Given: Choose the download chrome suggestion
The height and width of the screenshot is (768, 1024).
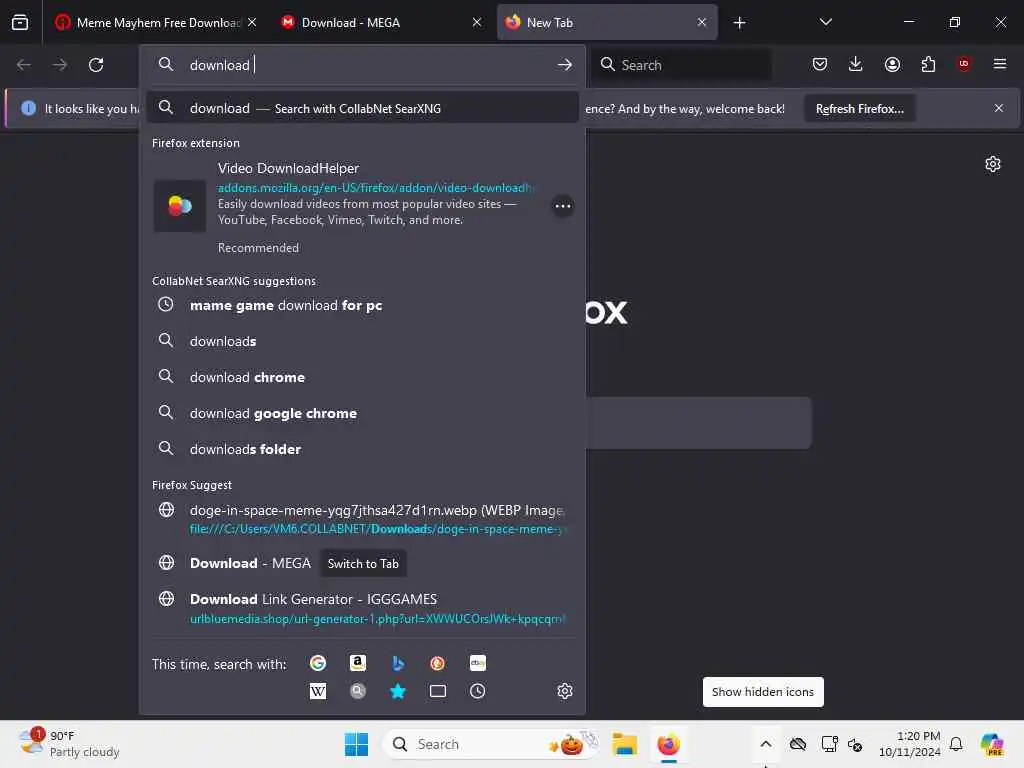Looking at the screenshot, I should click(x=362, y=377).
